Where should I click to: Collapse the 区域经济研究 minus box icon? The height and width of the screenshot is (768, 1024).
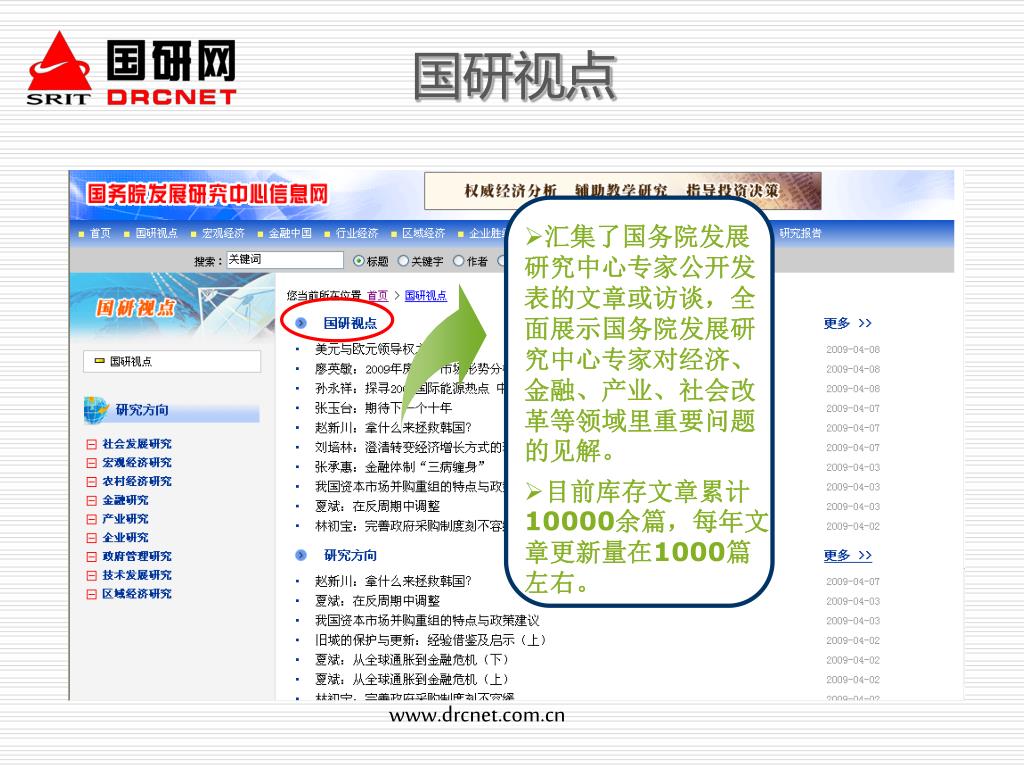click(x=91, y=595)
